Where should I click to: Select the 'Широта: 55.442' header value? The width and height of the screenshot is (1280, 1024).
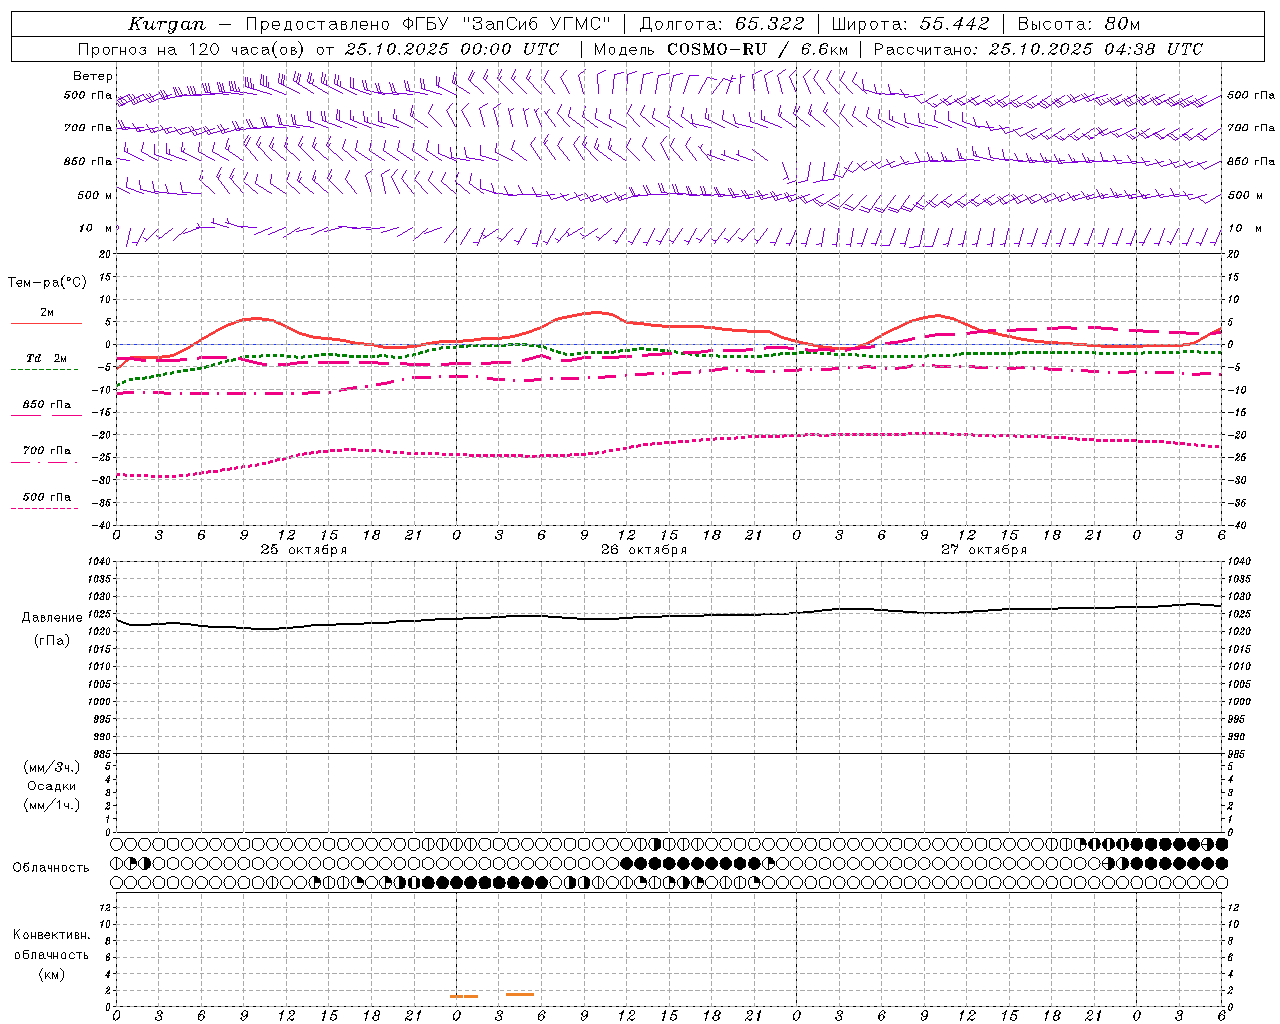pyautogui.click(x=911, y=24)
